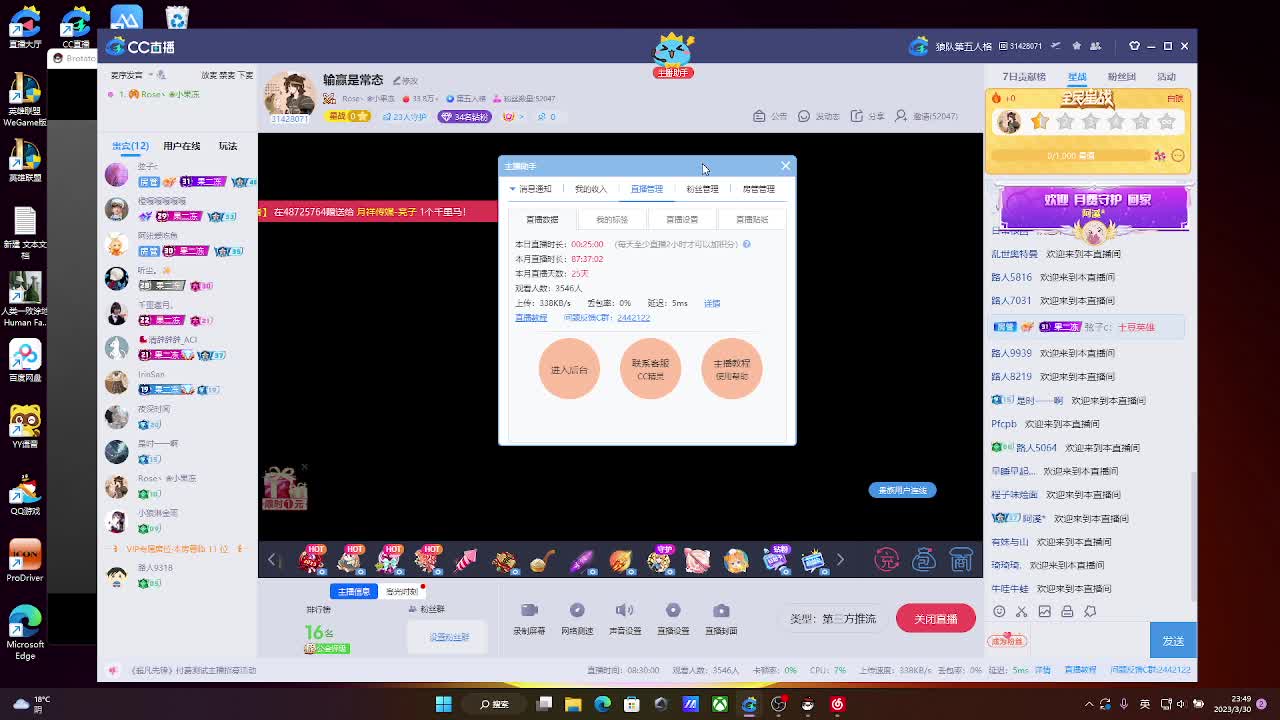Click the scissors screenshot icon in chat toolbar
Screen dimensions: 1280x720
tap(1021, 611)
